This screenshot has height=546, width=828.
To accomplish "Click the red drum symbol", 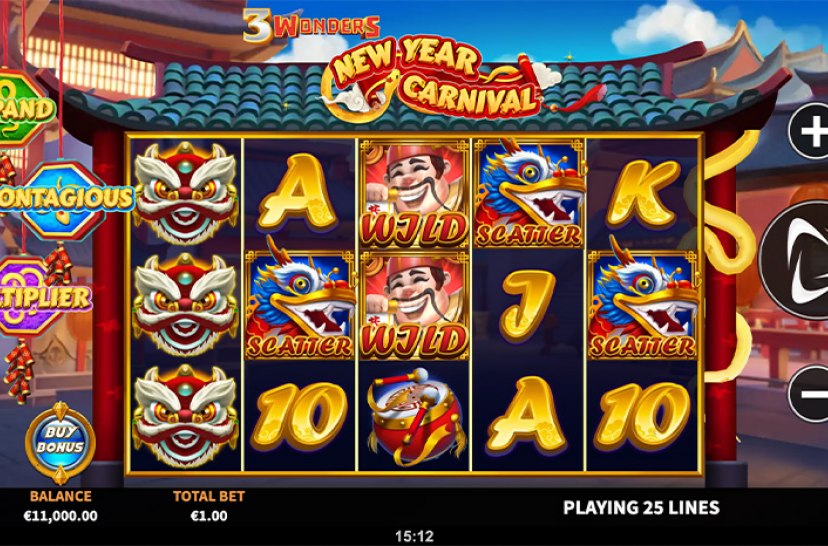I will click(x=416, y=417).
